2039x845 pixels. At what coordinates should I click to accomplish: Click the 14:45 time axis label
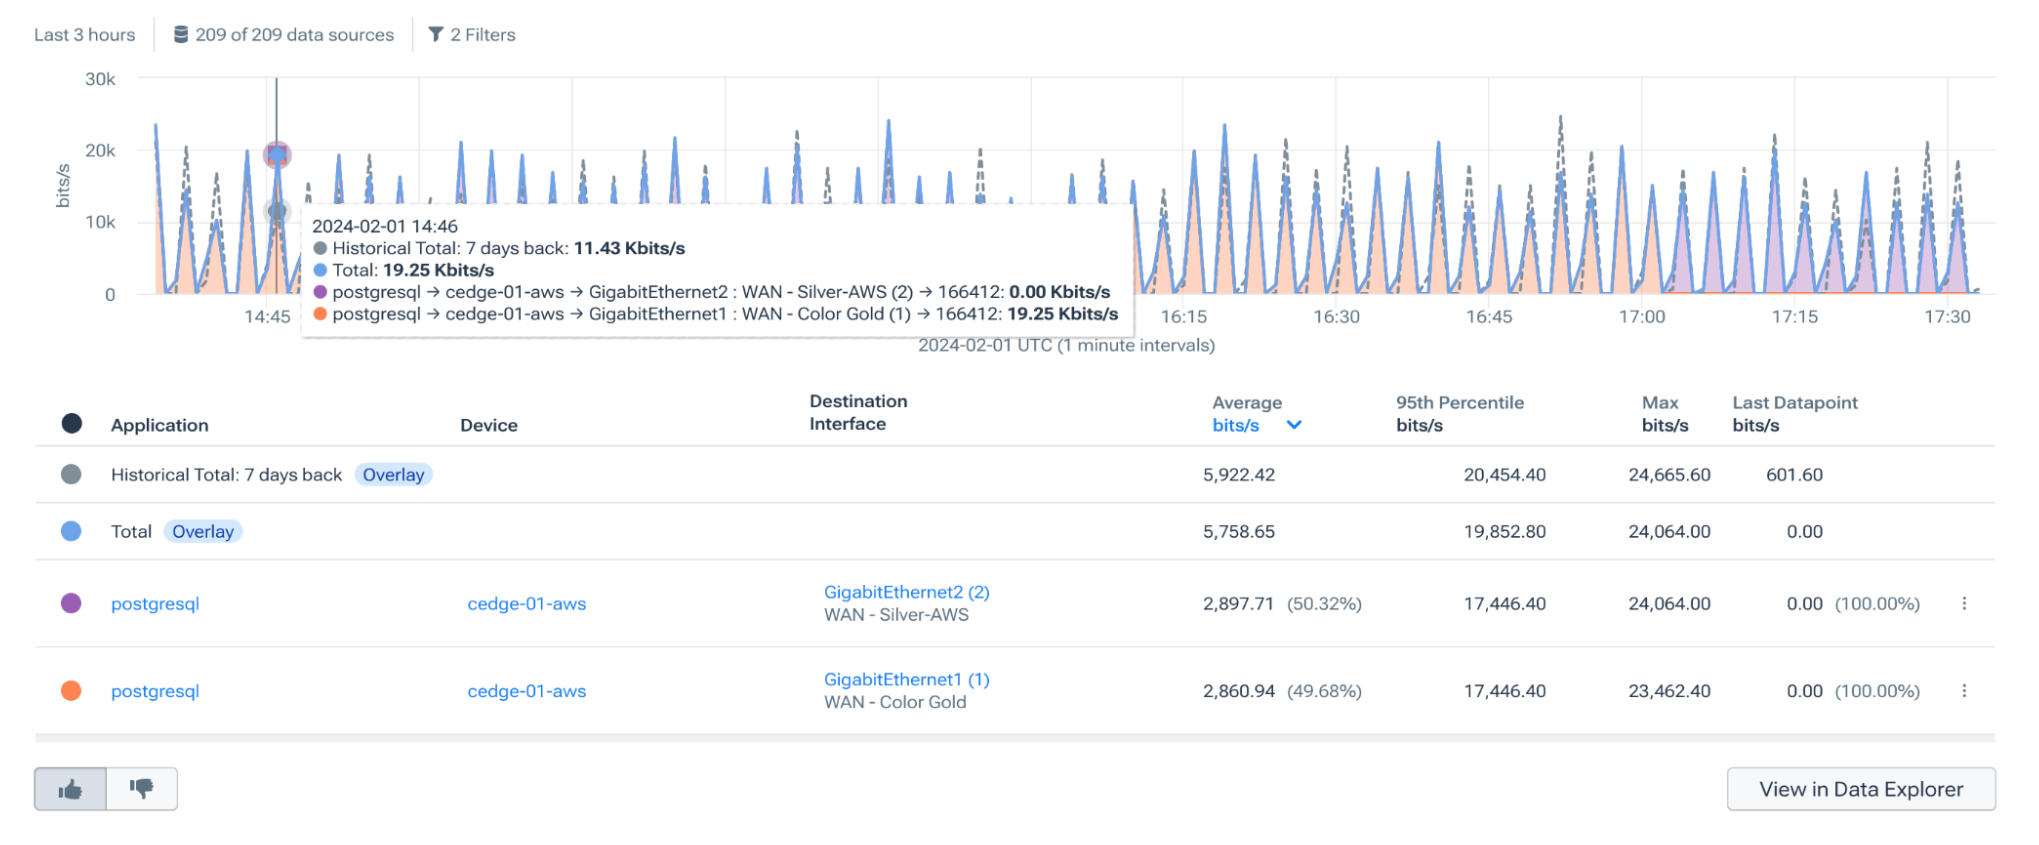pyautogui.click(x=267, y=317)
